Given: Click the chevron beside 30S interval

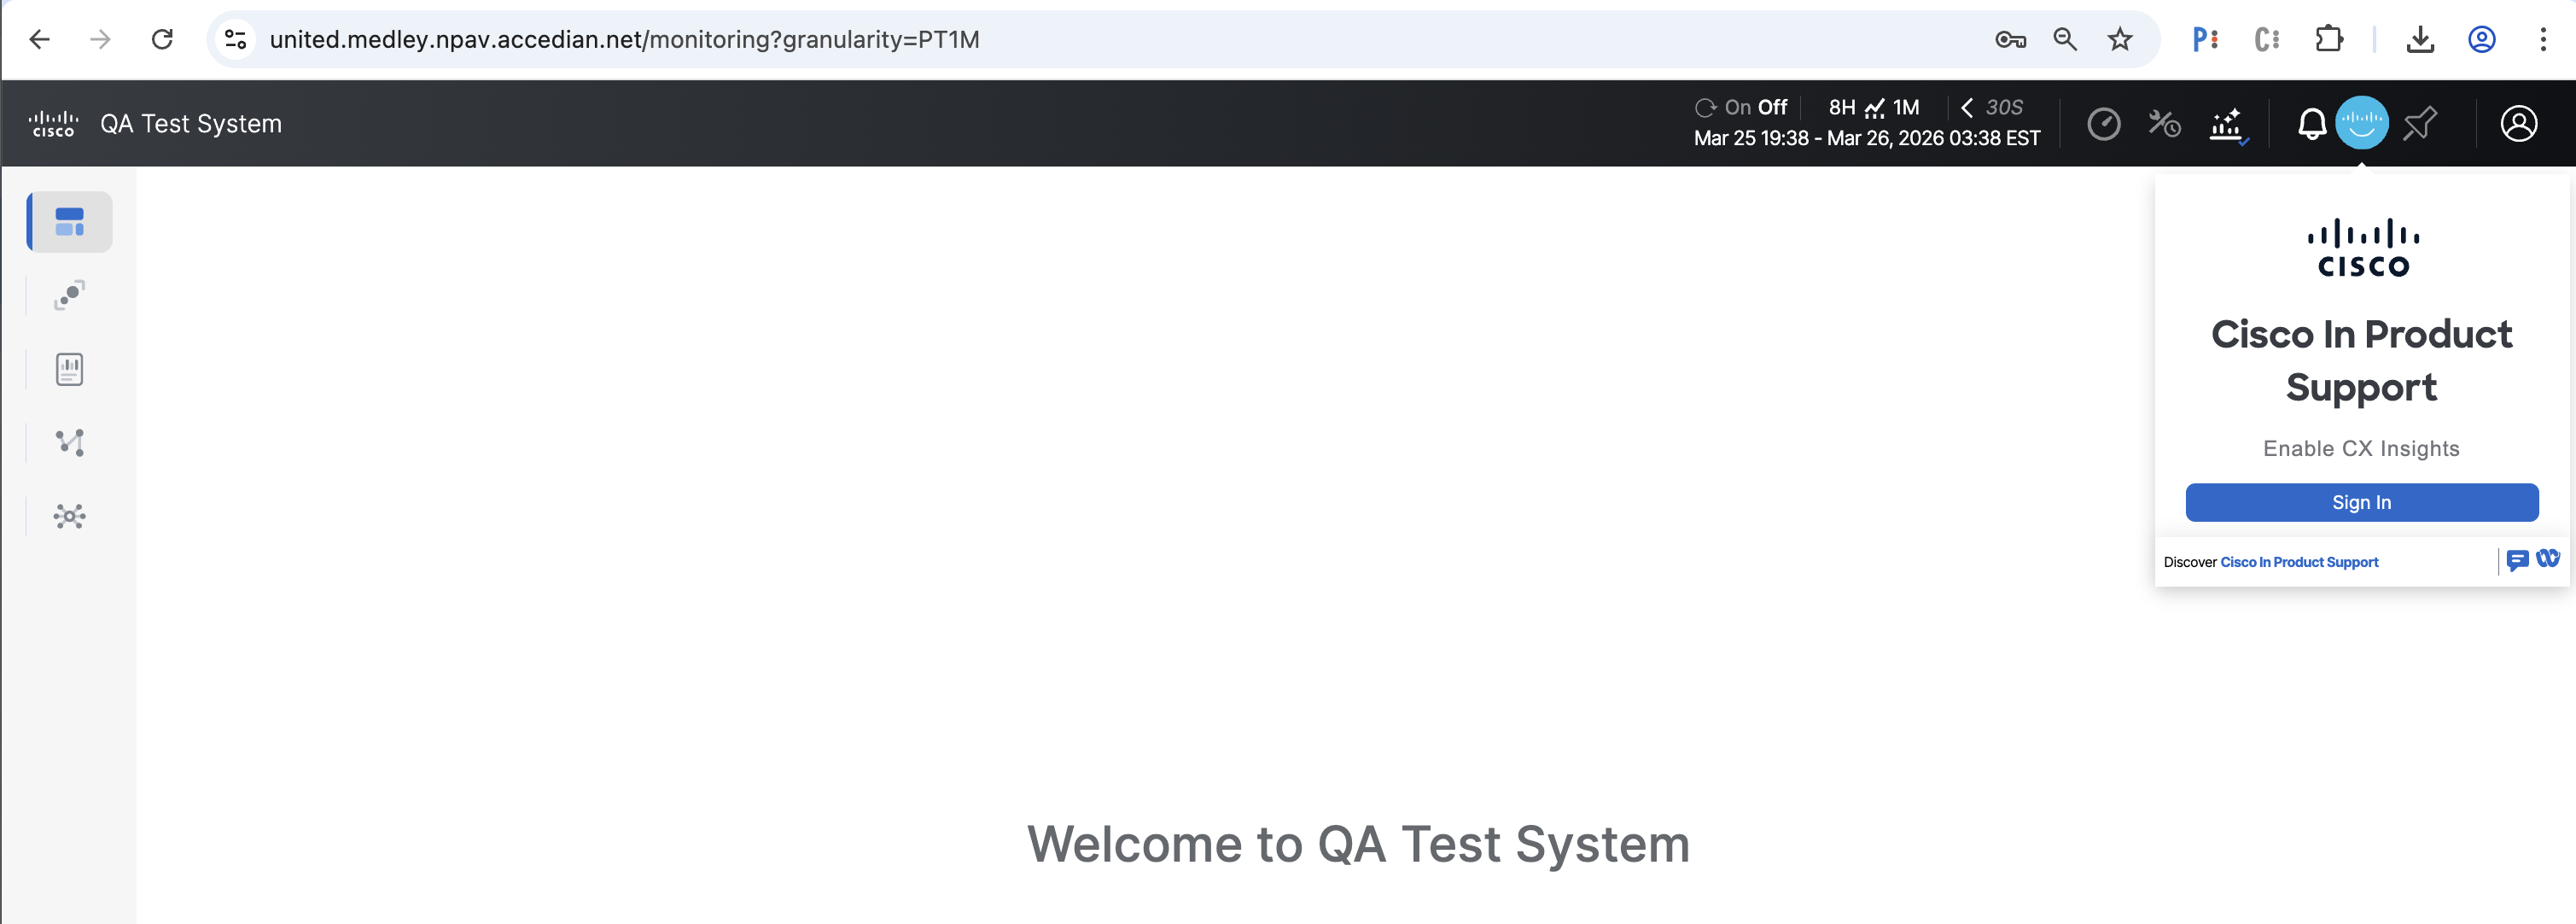Looking at the screenshot, I should click(1967, 107).
